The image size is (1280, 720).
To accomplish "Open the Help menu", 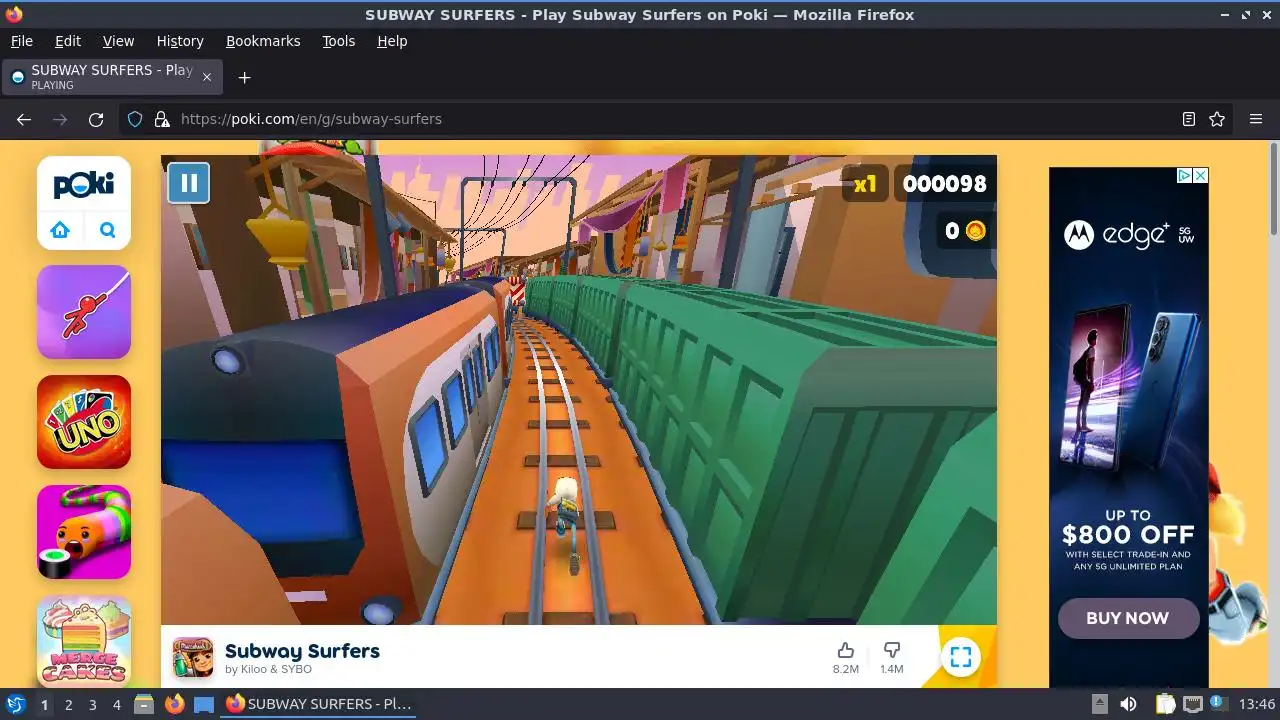I will click(x=392, y=41).
